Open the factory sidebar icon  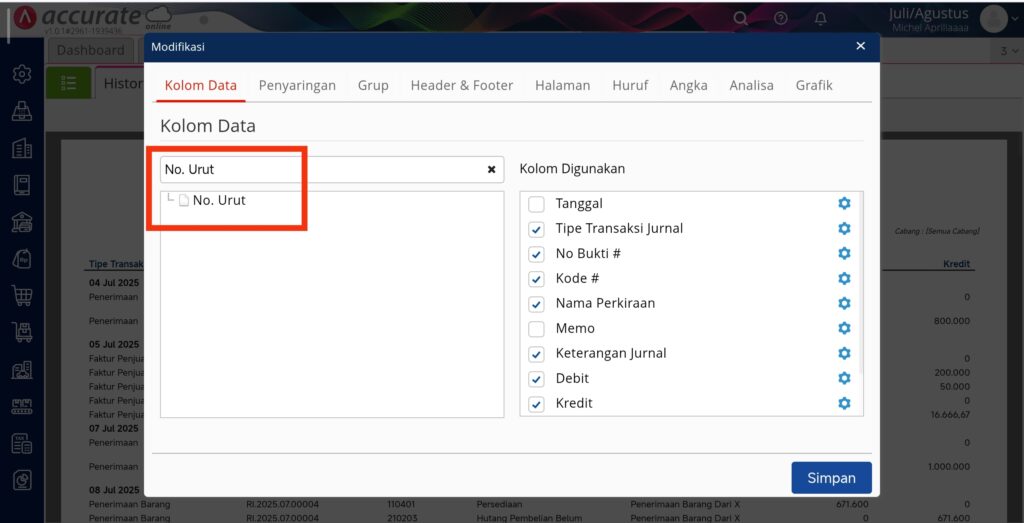point(22,370)
